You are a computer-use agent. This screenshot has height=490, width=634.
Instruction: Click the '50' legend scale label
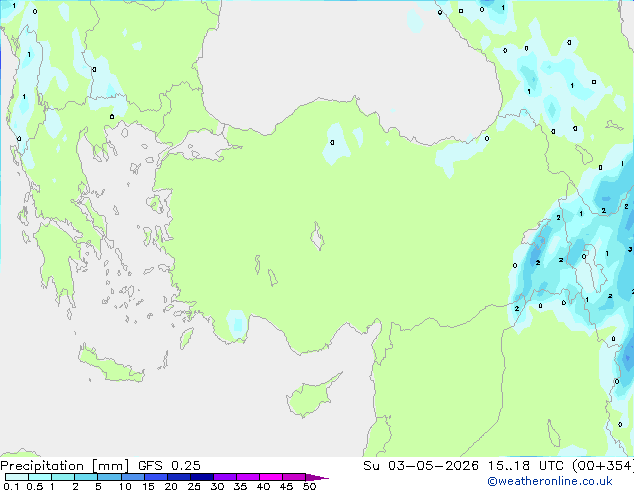[x=310, y=486]
